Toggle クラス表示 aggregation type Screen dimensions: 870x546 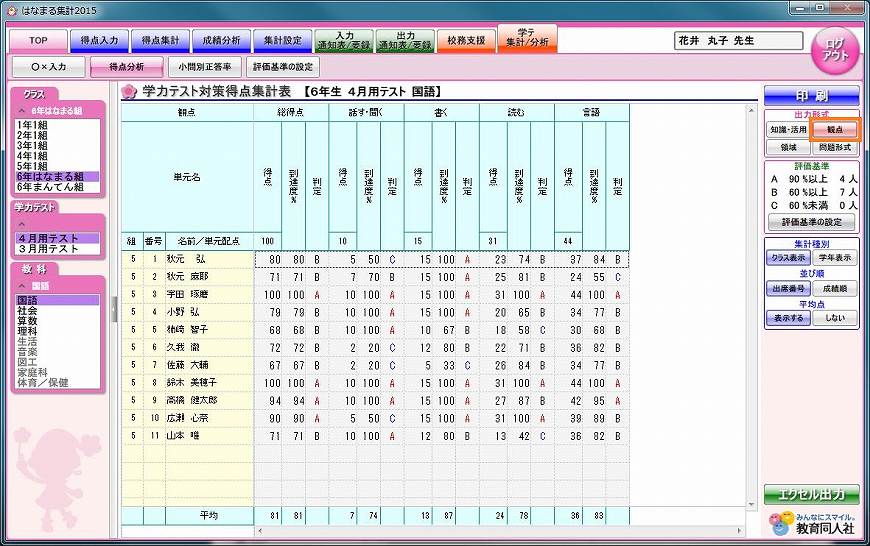point(788,258)
